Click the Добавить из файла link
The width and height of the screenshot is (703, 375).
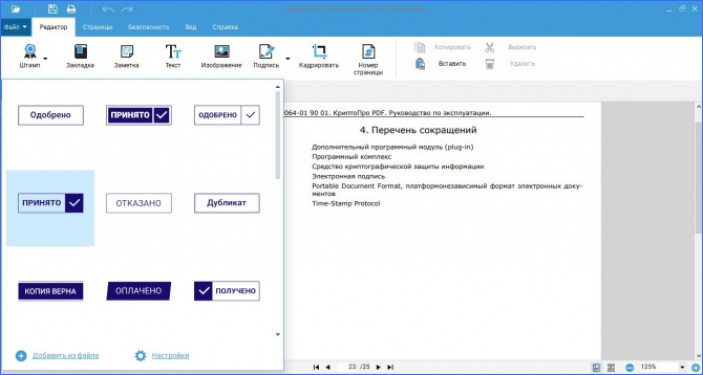65,356
